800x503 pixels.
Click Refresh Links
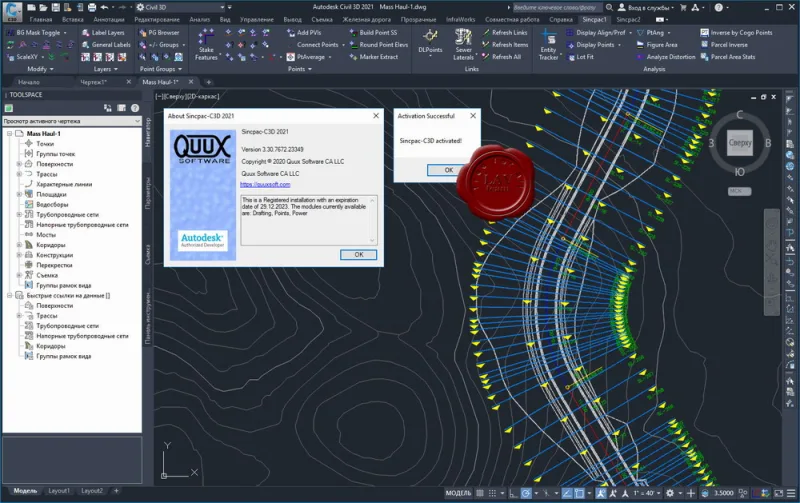point(505,32)
